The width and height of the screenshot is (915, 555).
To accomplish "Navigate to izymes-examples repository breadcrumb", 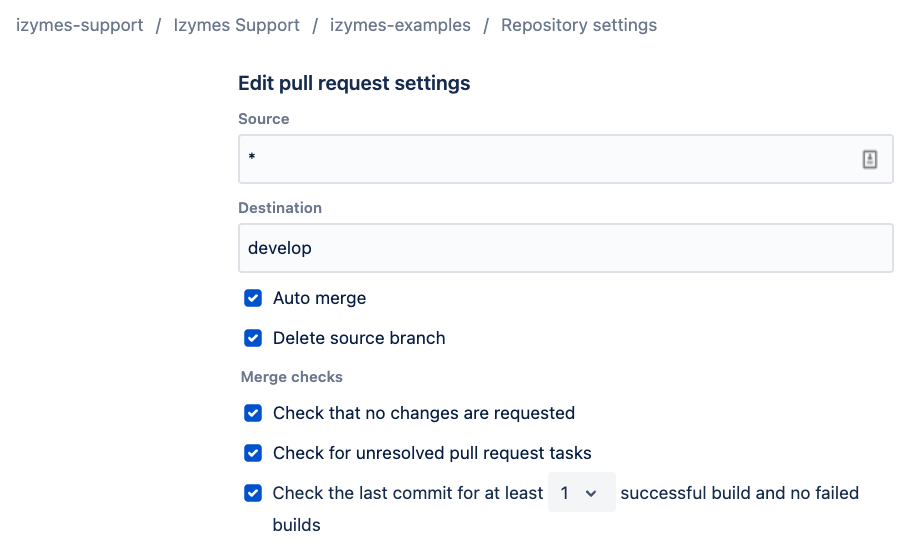I will [x=400, y=25].
